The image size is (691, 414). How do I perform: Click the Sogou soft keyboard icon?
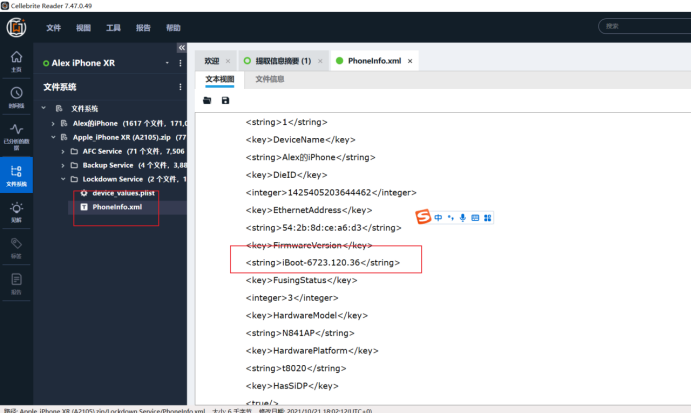475,218
